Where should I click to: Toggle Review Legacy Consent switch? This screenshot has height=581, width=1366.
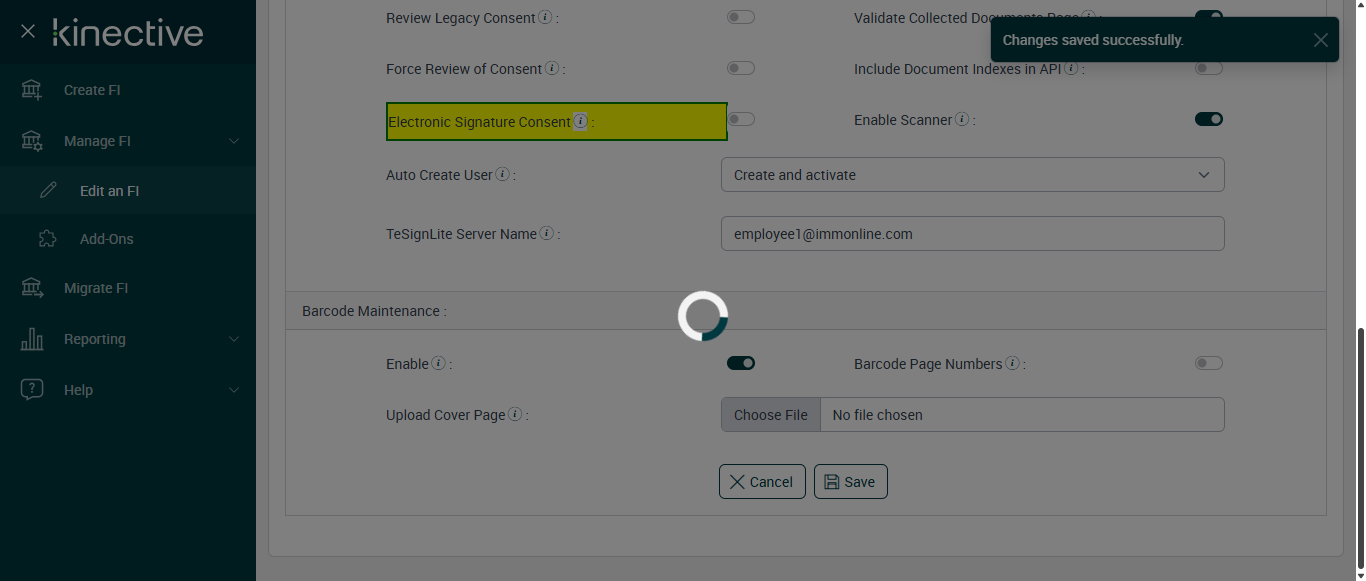point(741,17)
